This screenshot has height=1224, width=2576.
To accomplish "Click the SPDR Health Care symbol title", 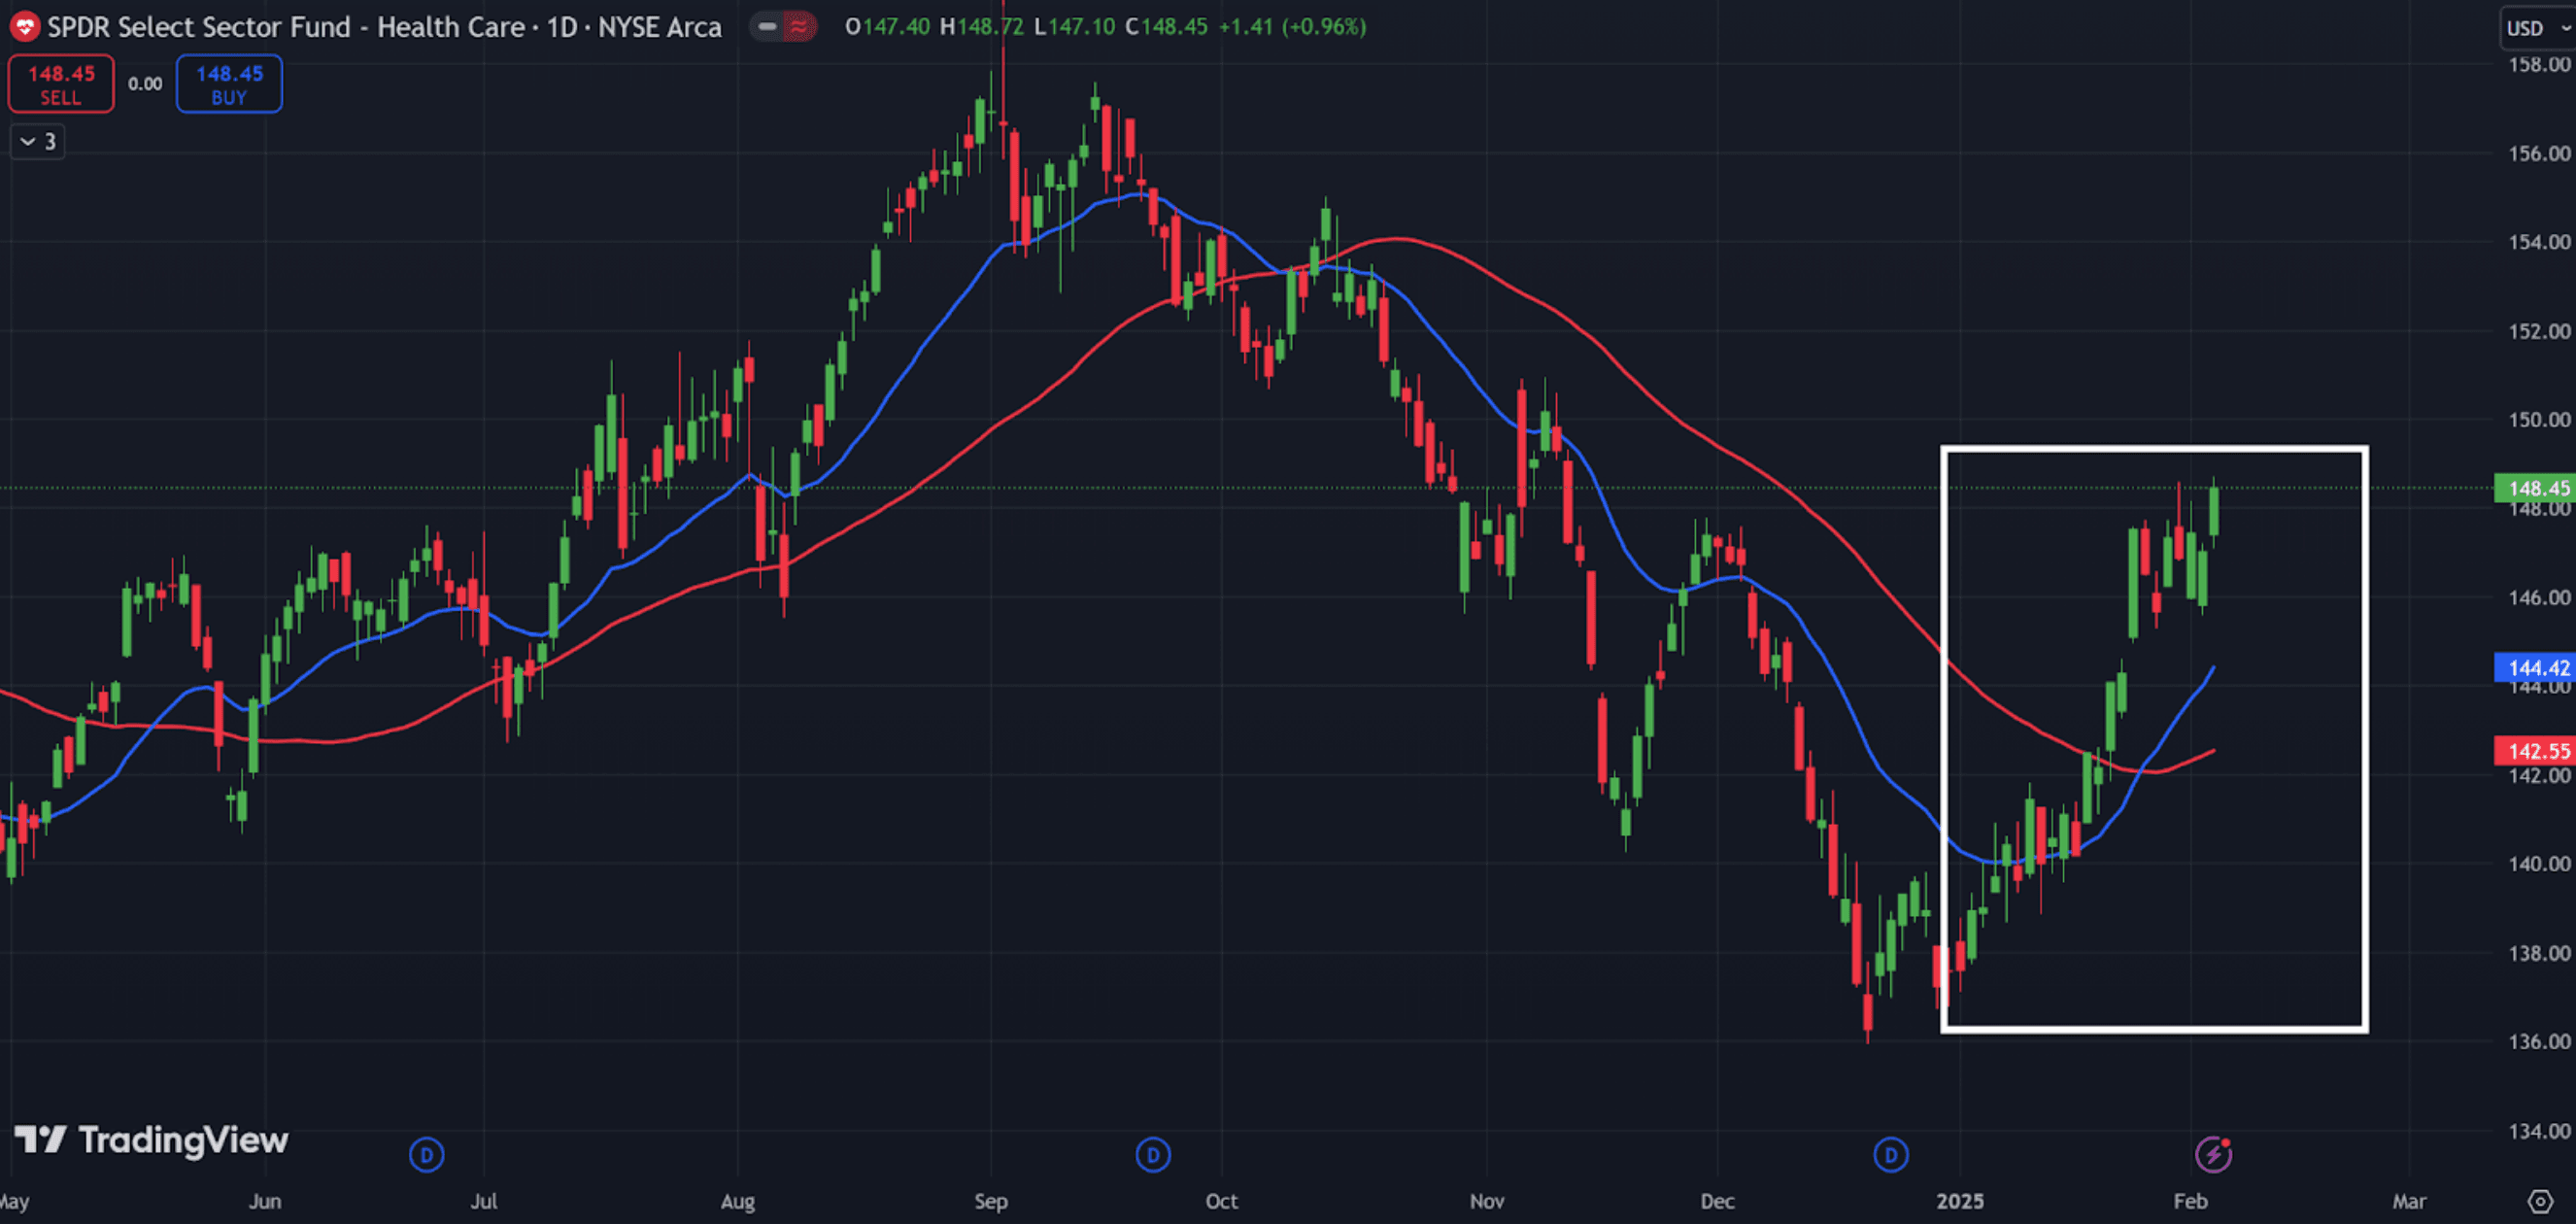I will [384, 27].
